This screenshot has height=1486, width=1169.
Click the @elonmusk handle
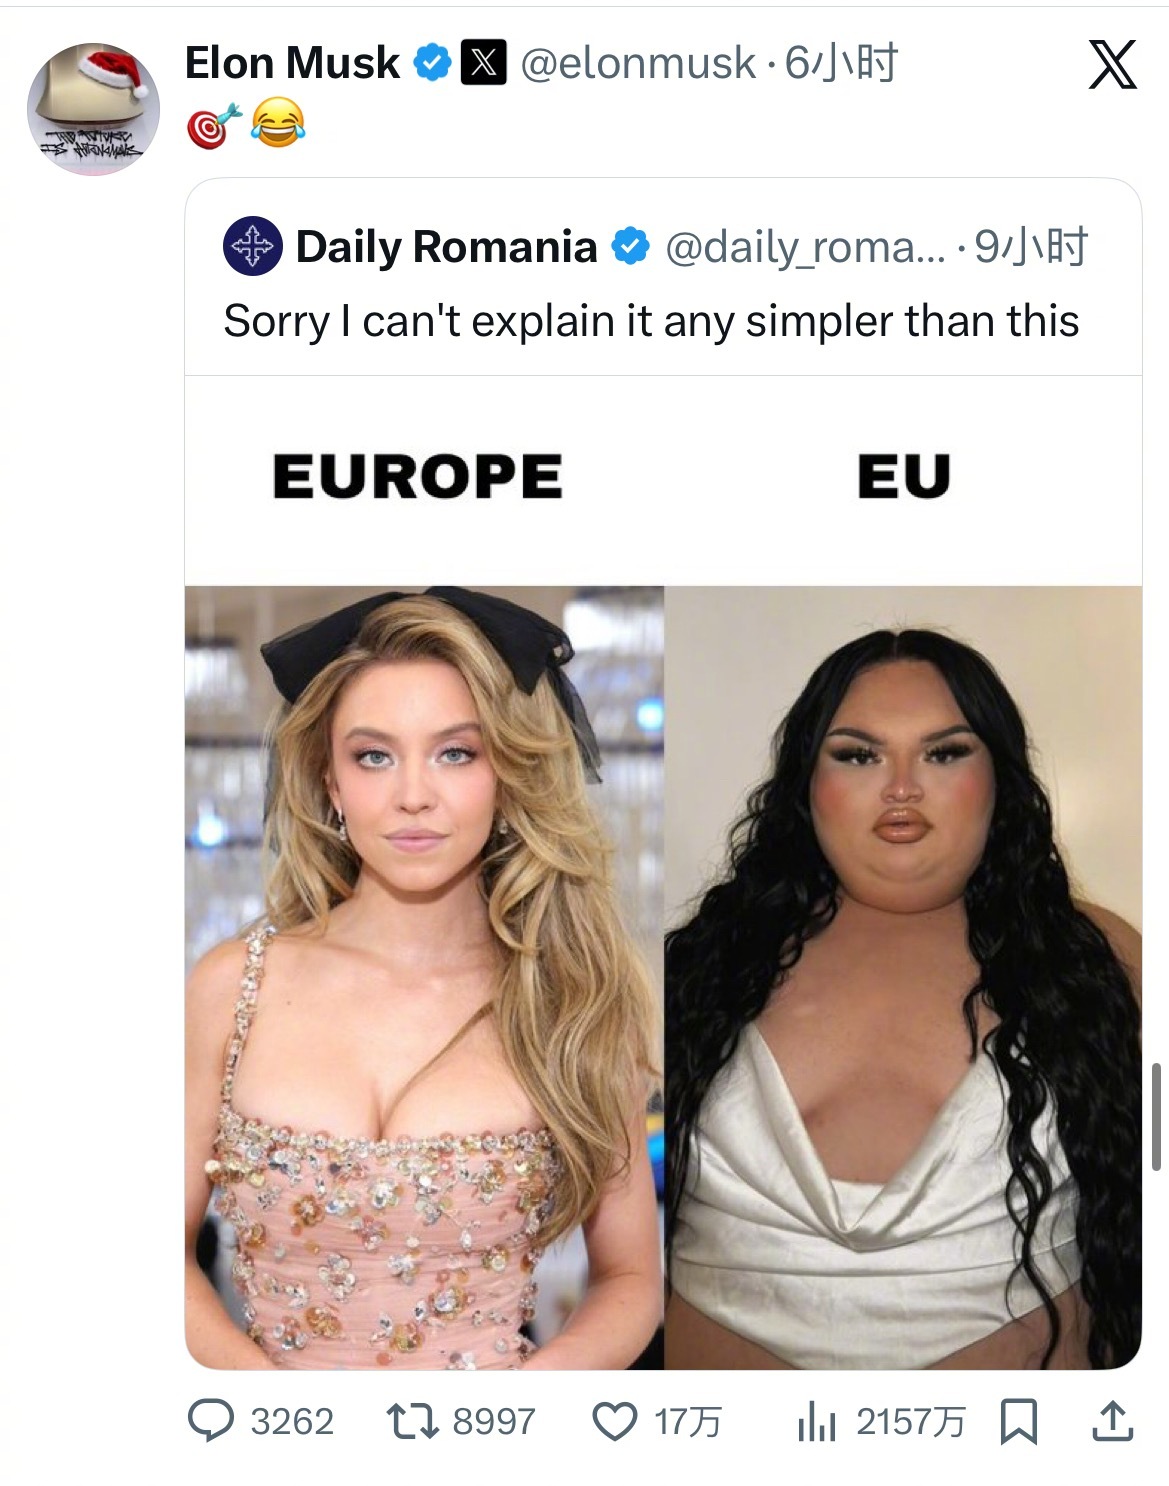click(637, 63)
